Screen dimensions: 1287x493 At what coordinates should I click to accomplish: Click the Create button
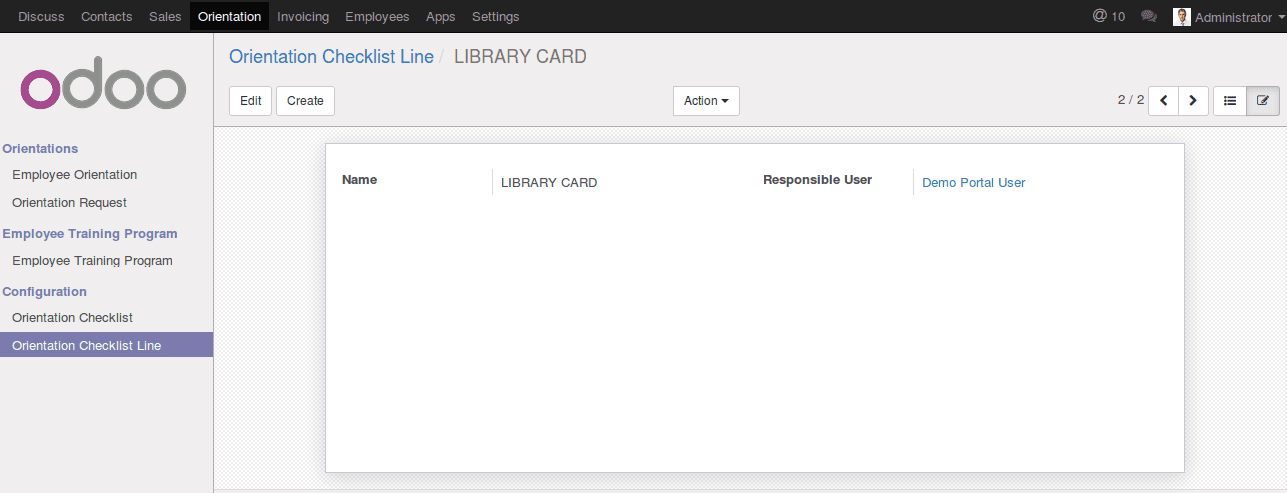[x=305, y=101]
